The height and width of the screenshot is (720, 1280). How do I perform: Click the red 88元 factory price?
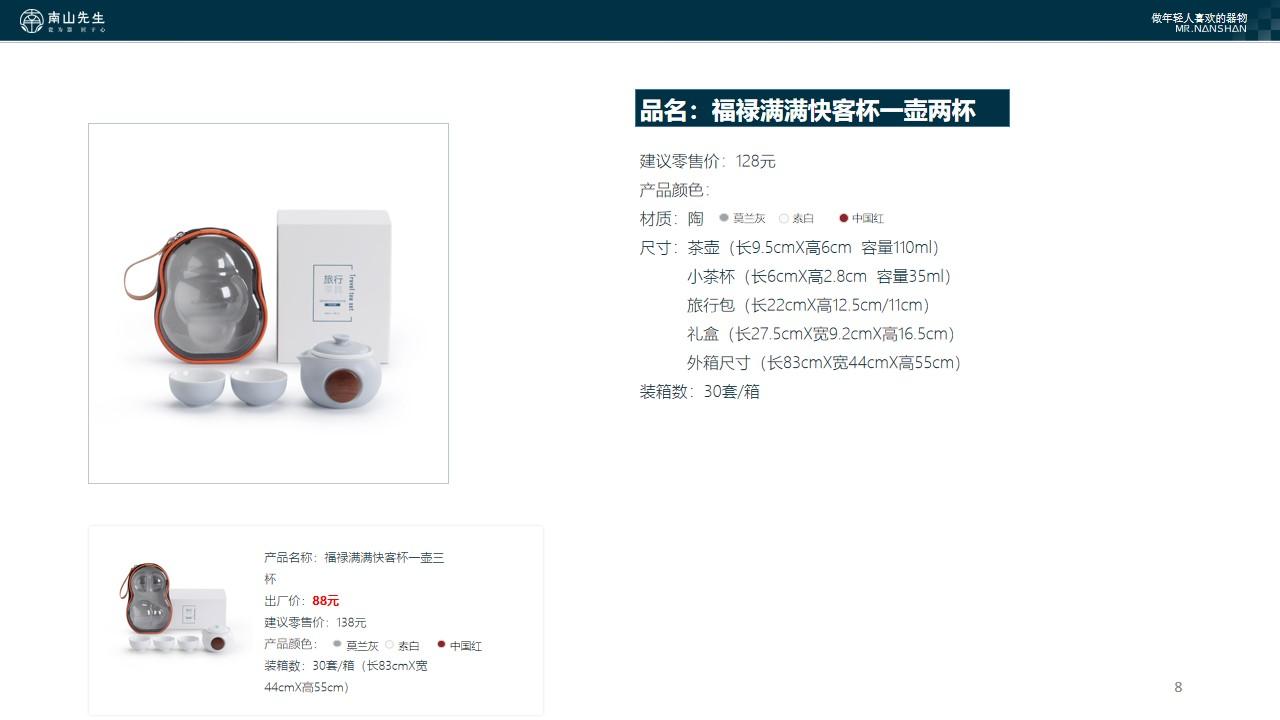[326, 601]
